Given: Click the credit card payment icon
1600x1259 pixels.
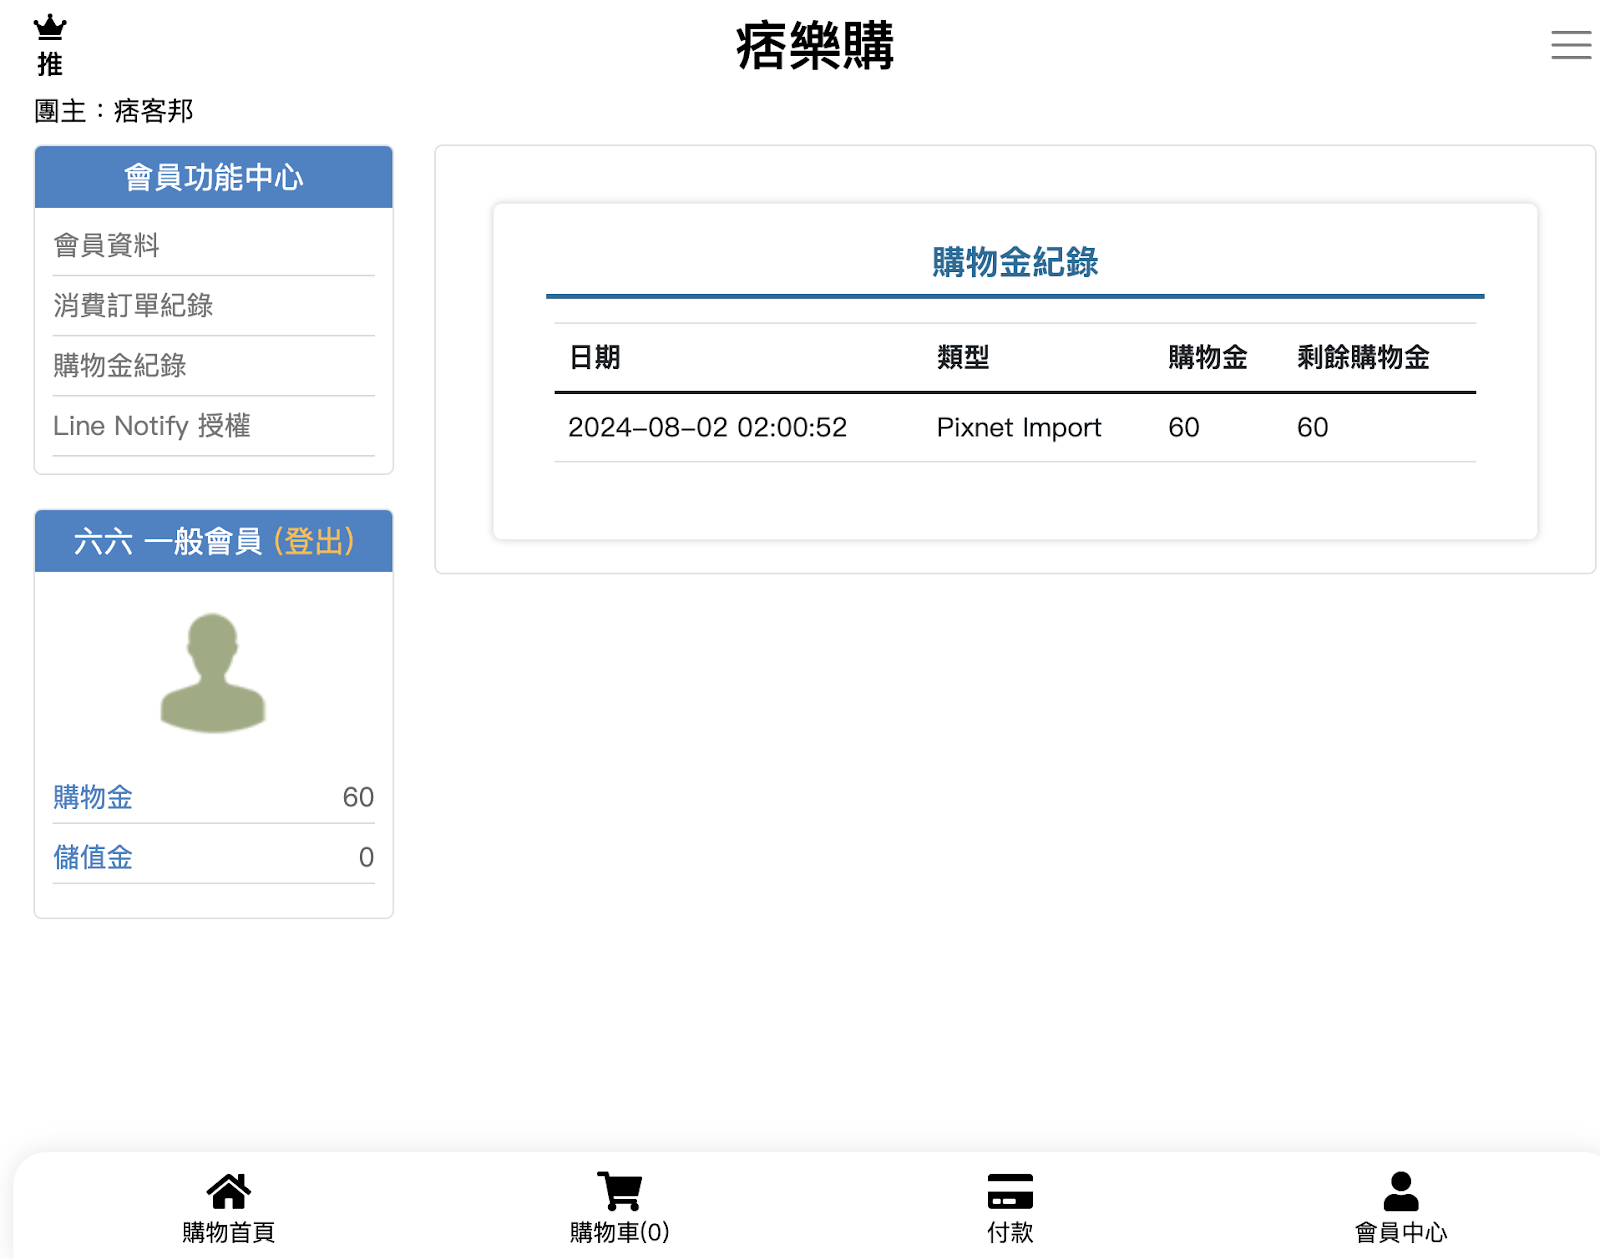Looking at the screenshot, I should 1010,1191.
